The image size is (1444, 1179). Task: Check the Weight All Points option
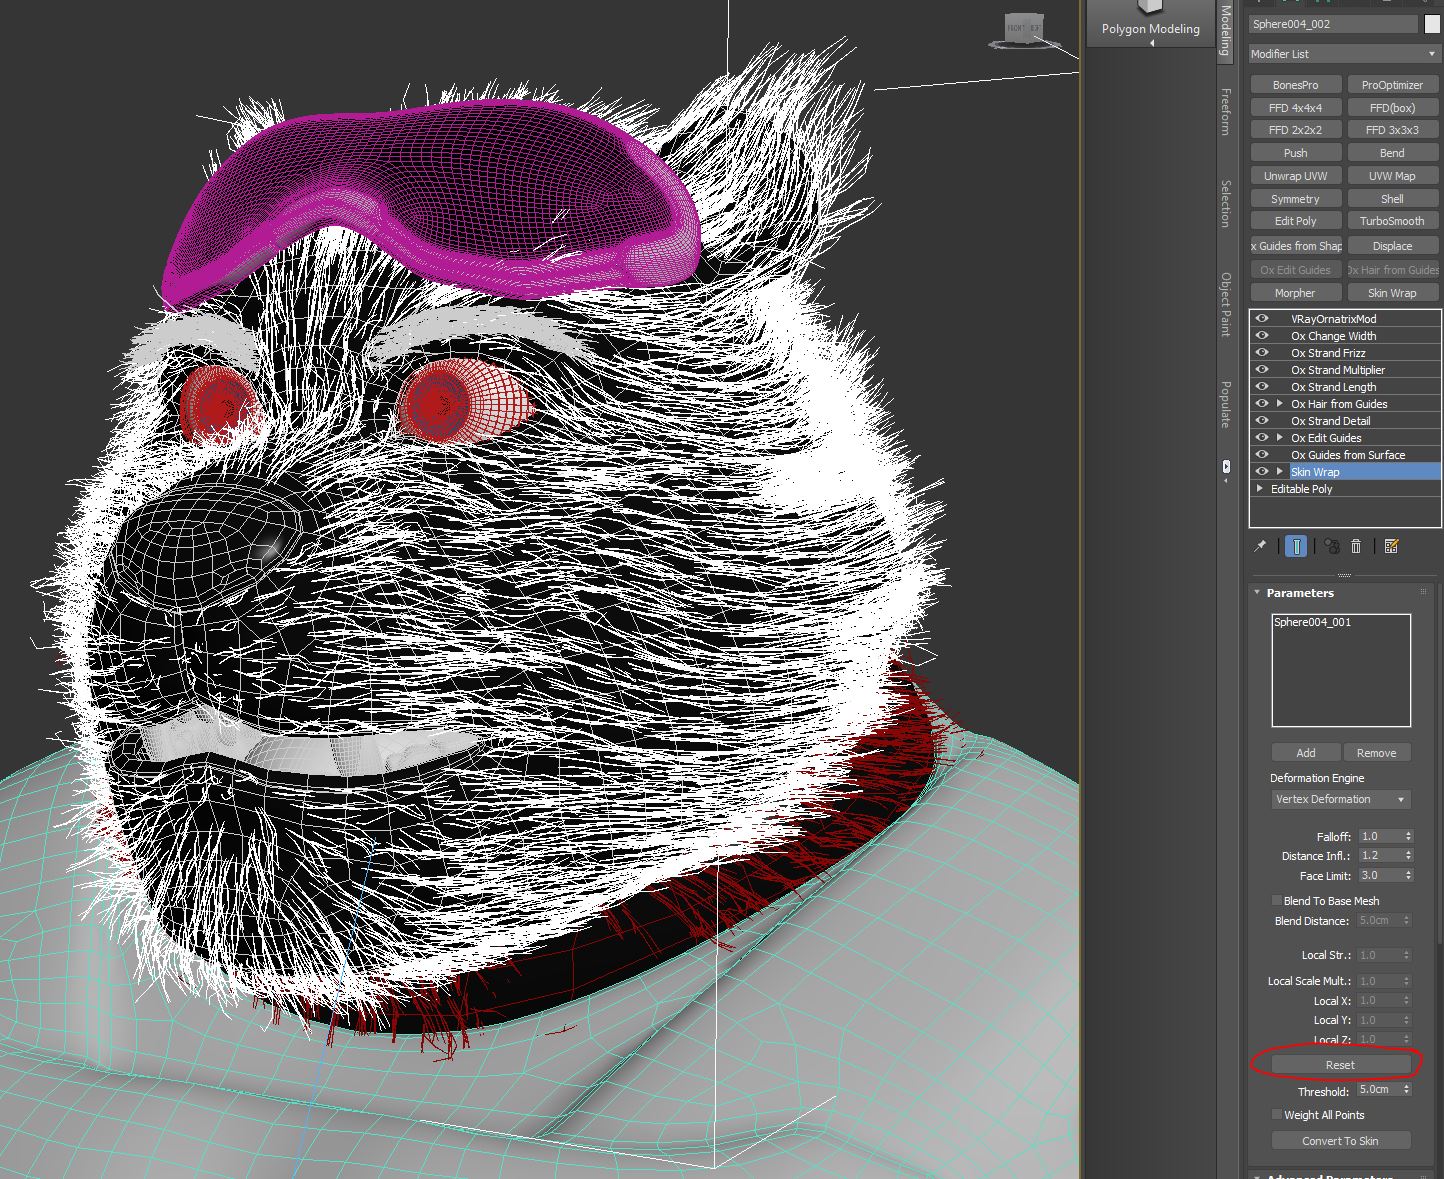coord(1276,1115)
